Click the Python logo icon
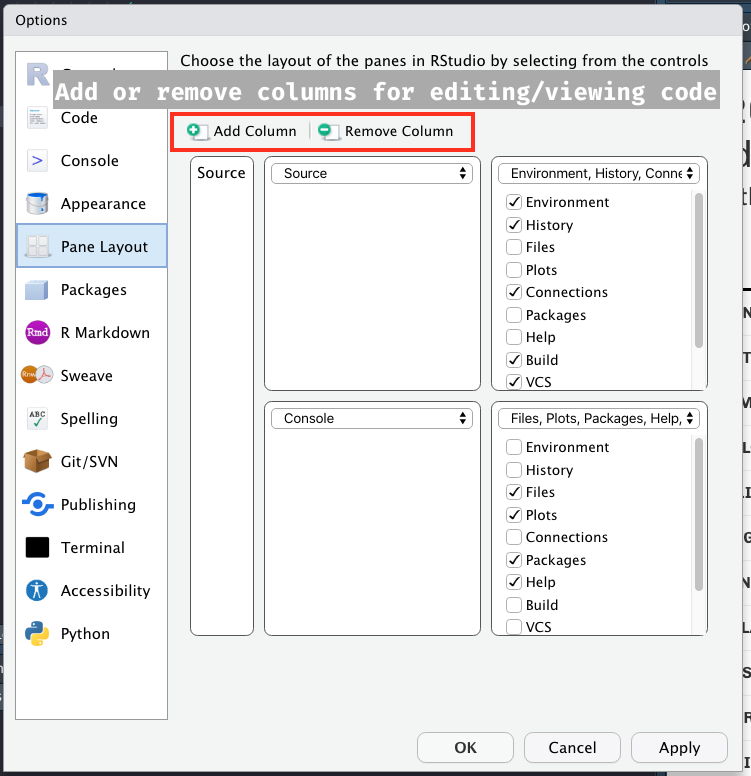This screenshot has width=751, height=776. (37, 633)
